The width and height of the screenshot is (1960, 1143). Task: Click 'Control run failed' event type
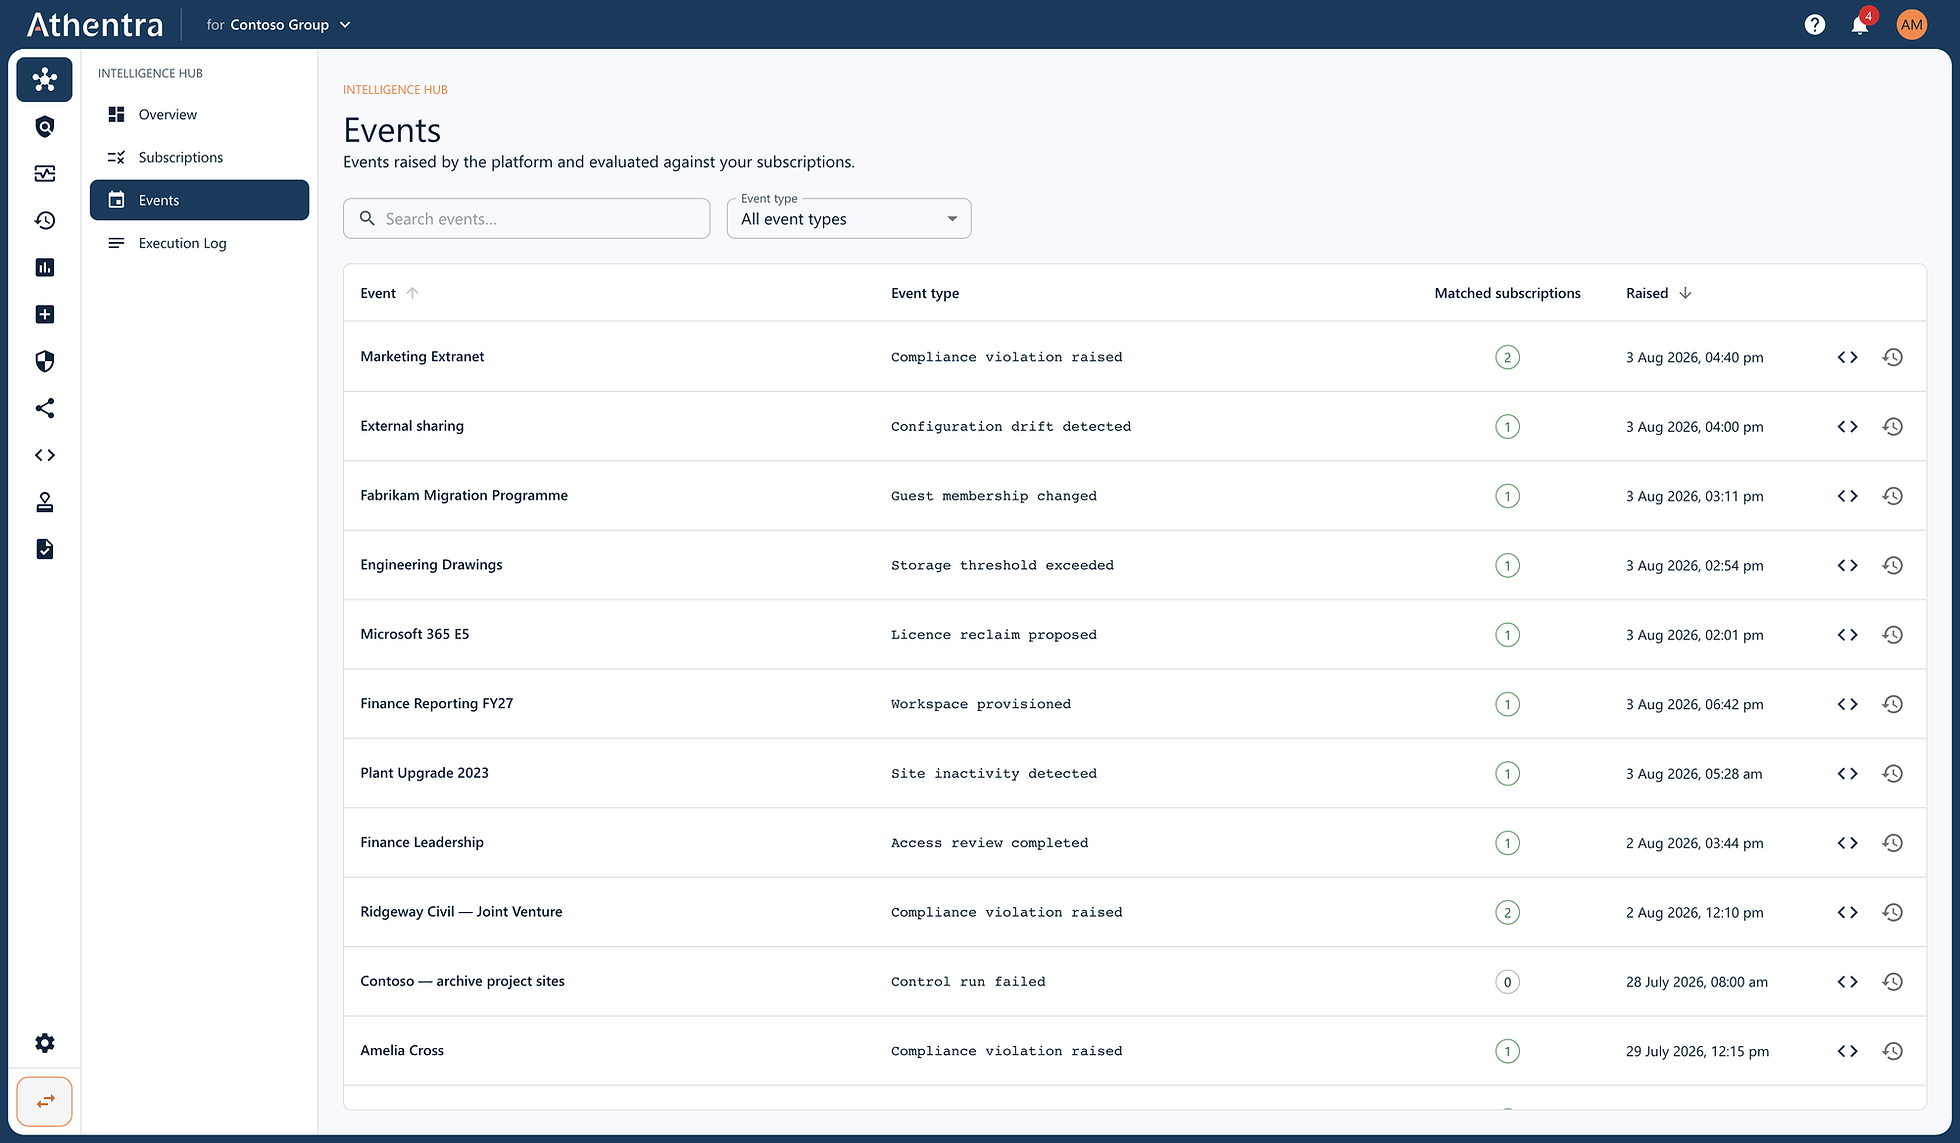(968, 982)
